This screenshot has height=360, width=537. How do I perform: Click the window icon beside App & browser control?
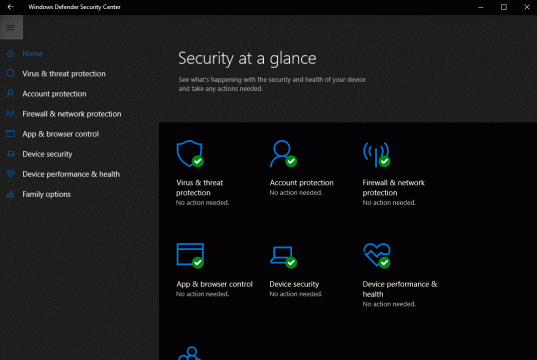11,134
